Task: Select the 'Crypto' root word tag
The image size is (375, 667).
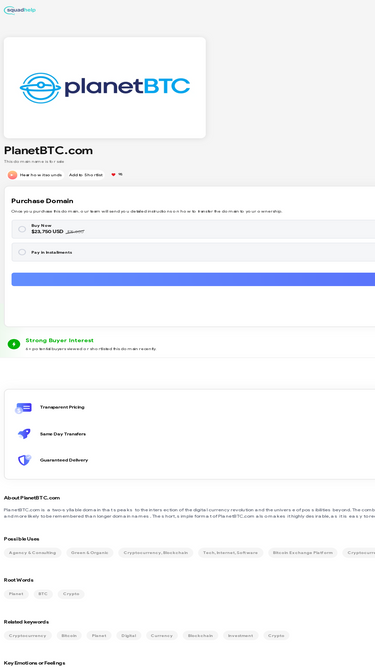Action: click(x=71, y=594)
